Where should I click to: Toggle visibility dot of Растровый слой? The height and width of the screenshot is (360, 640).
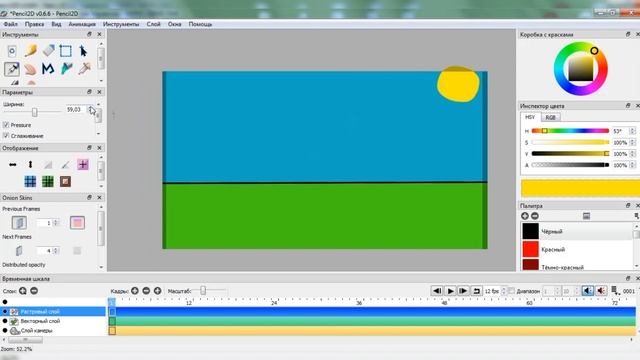5,311
